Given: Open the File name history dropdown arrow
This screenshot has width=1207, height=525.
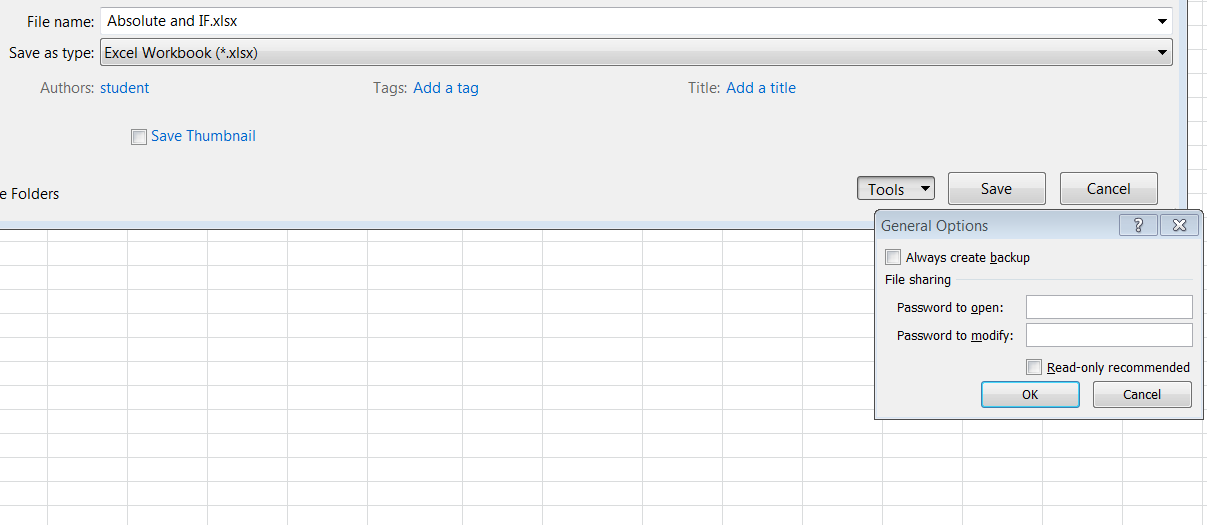Looking at the screenshot, I should coord(1162,21).
